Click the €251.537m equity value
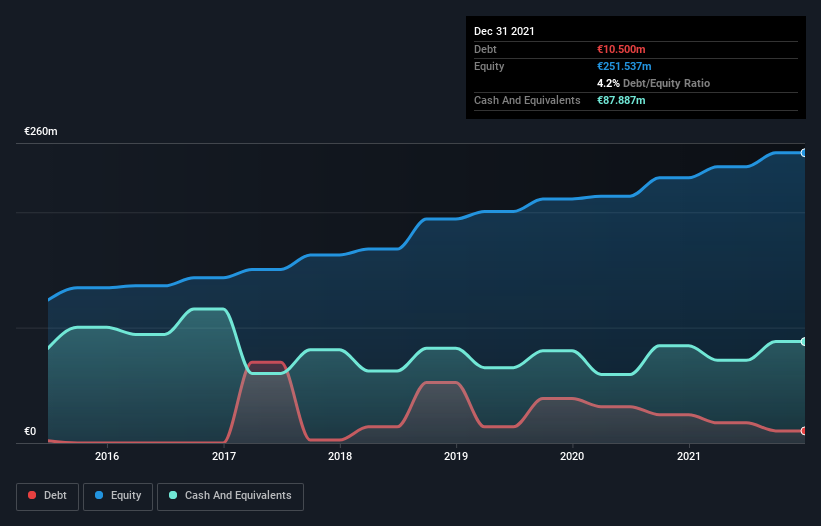 tap(624, 66)
